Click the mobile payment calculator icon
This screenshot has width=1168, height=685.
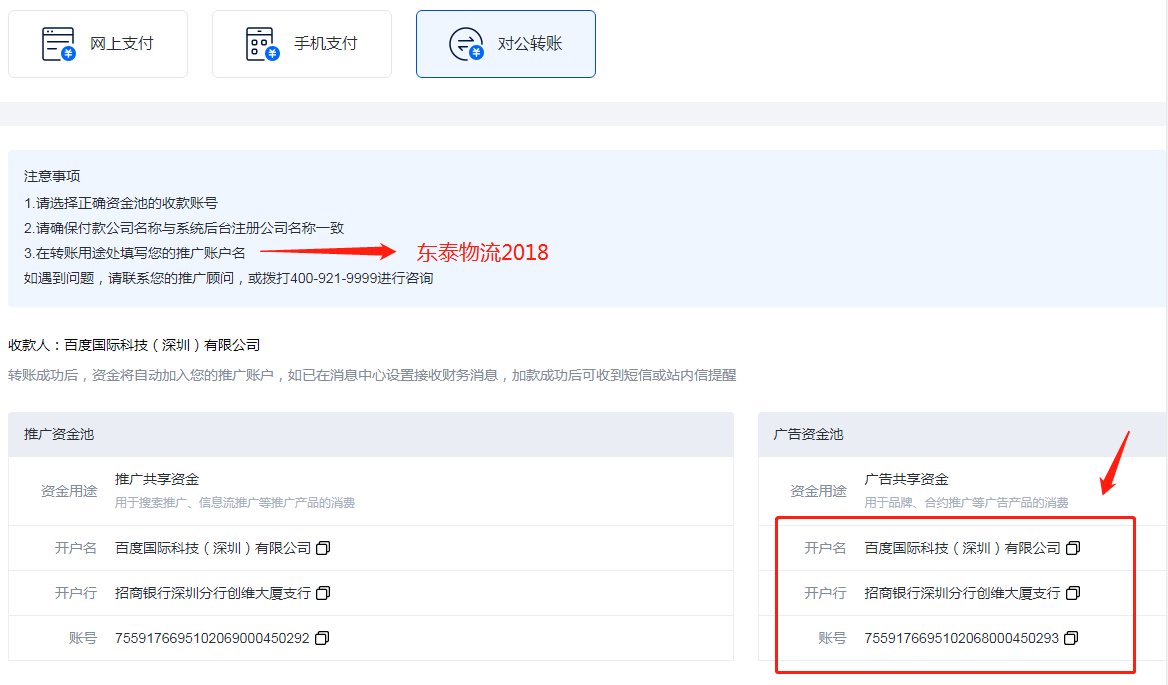point(262,44)
